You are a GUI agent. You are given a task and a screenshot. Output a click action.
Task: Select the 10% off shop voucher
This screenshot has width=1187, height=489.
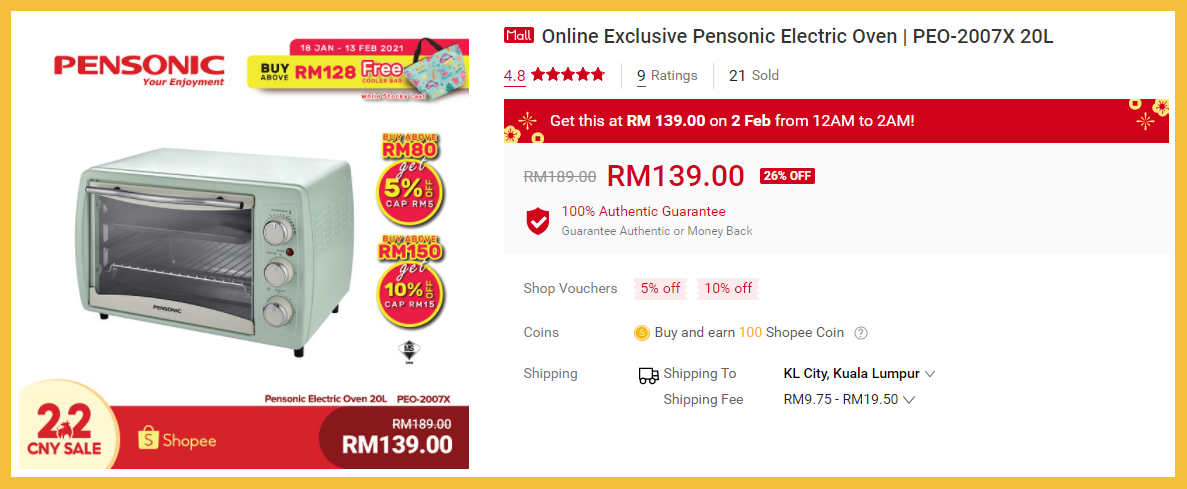[x=728, y=288]
